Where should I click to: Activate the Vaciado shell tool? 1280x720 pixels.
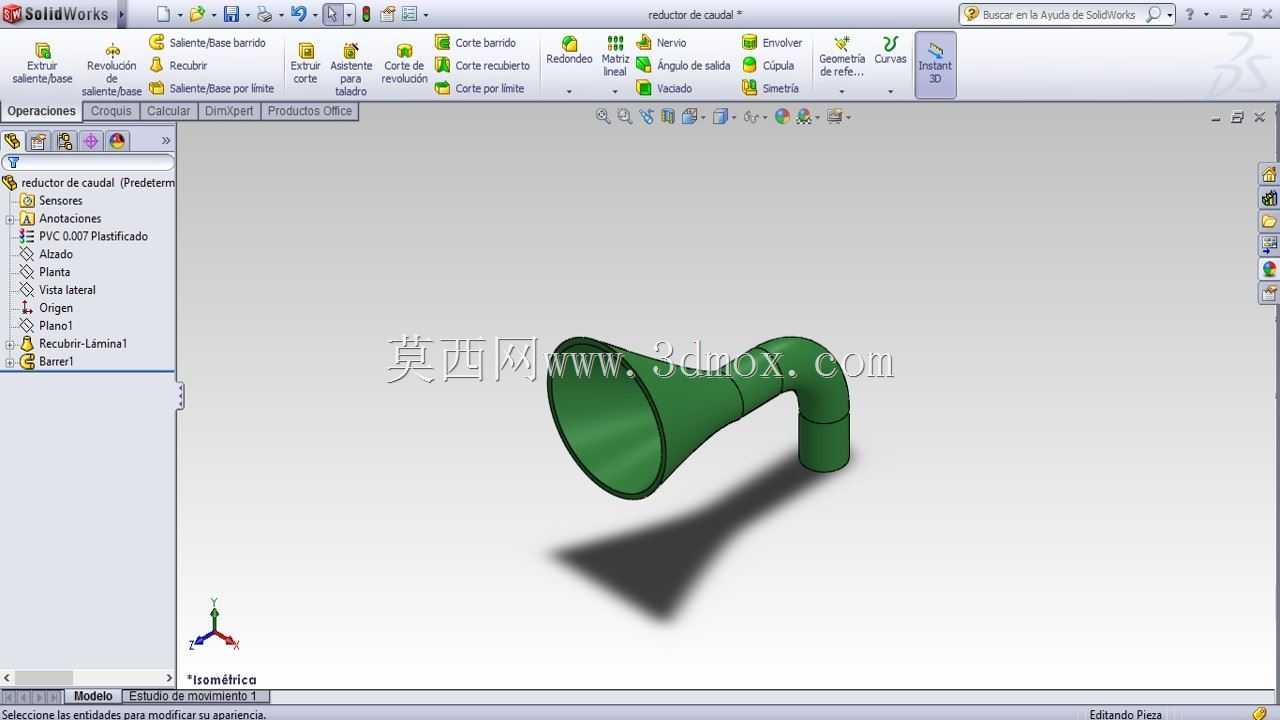tap(664, 89)
